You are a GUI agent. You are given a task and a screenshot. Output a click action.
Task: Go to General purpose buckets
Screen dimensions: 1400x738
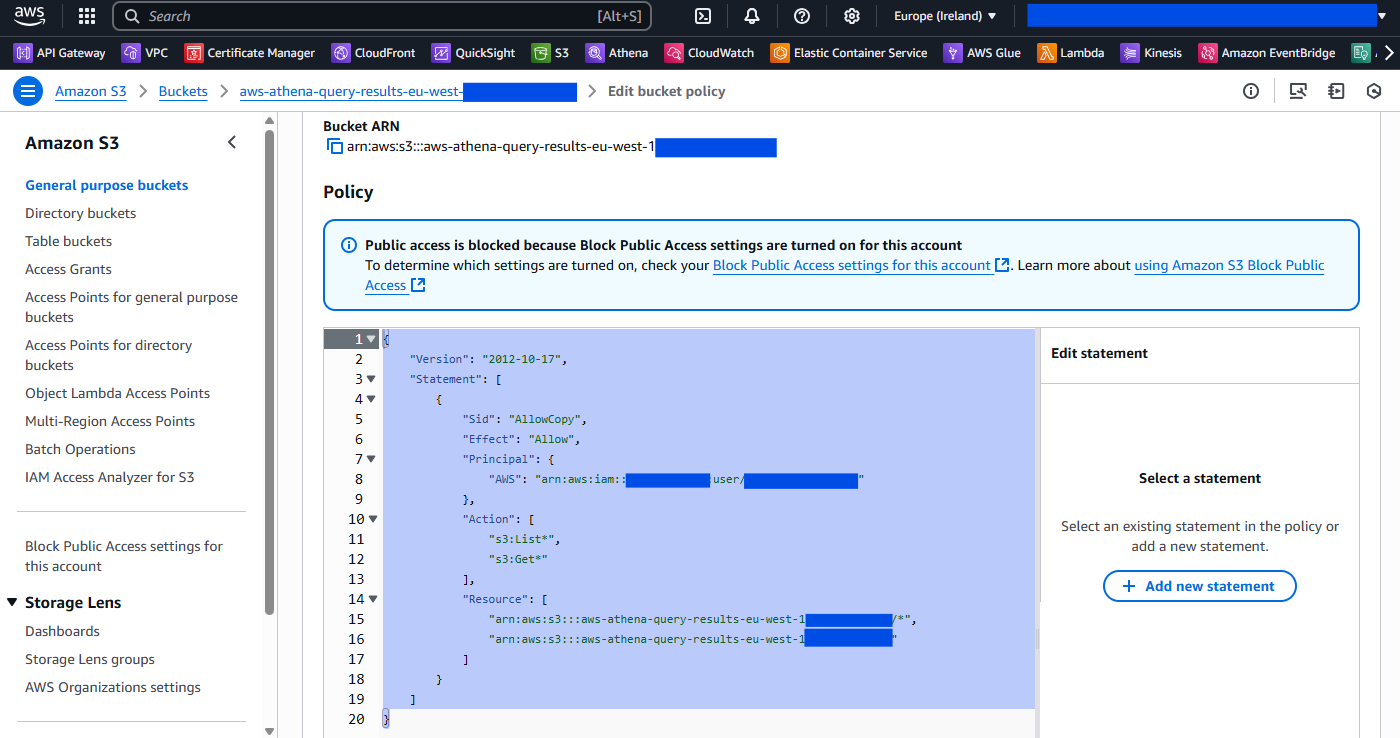coord(107,185)
